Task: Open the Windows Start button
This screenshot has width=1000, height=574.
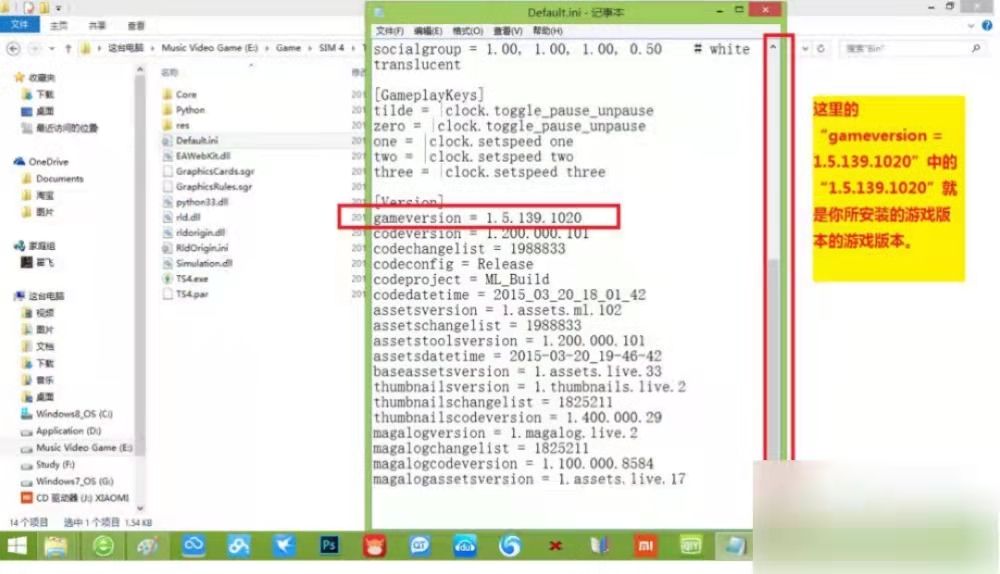Action: tap(17, 546)
